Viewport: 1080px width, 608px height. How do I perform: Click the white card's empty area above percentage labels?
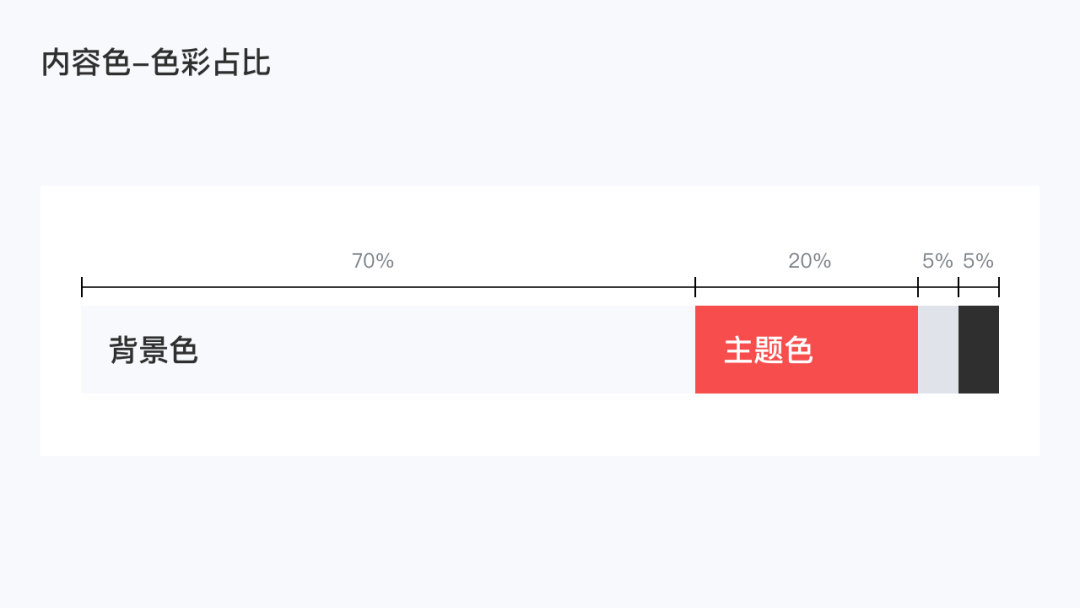(540, 217)
